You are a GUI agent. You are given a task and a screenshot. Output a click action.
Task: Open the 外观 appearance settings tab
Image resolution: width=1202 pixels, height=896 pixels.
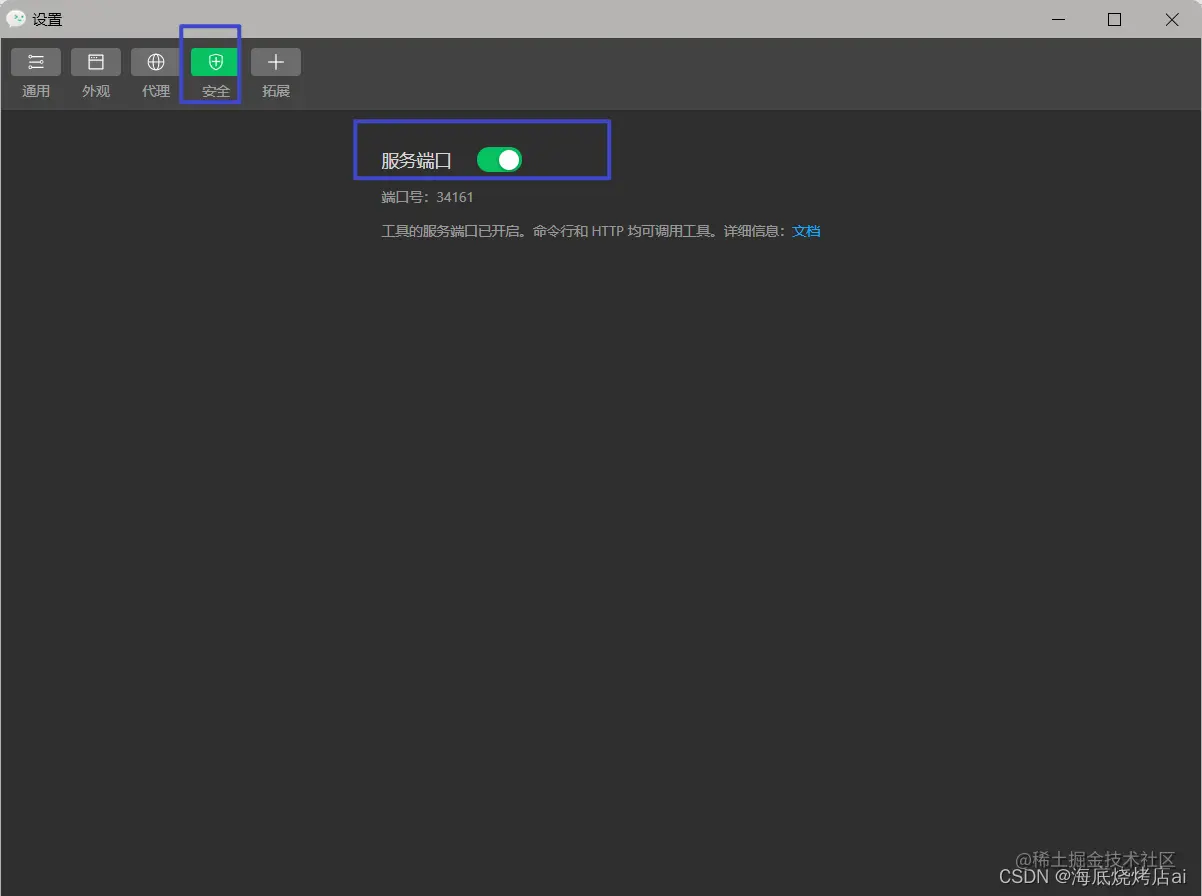[x=96, y=73]
